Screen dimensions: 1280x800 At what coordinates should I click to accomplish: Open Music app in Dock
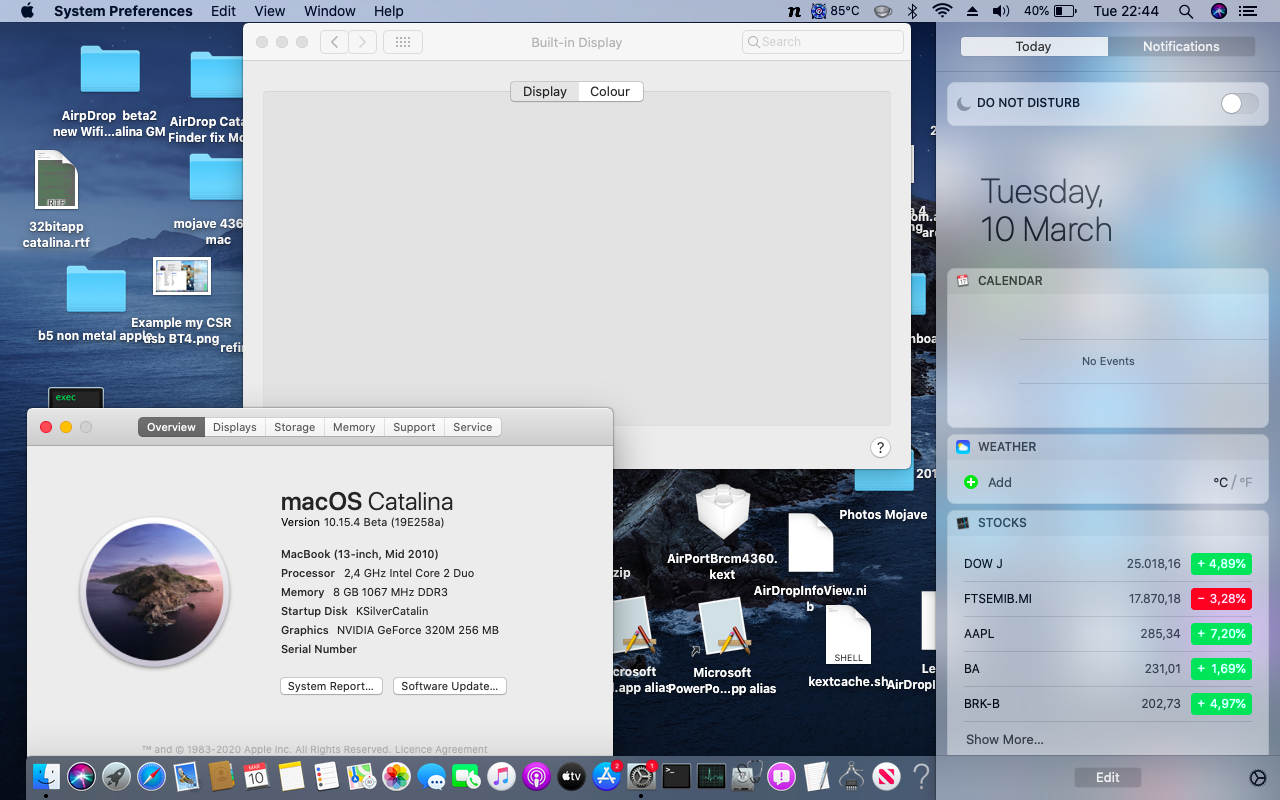coord(501,776)
